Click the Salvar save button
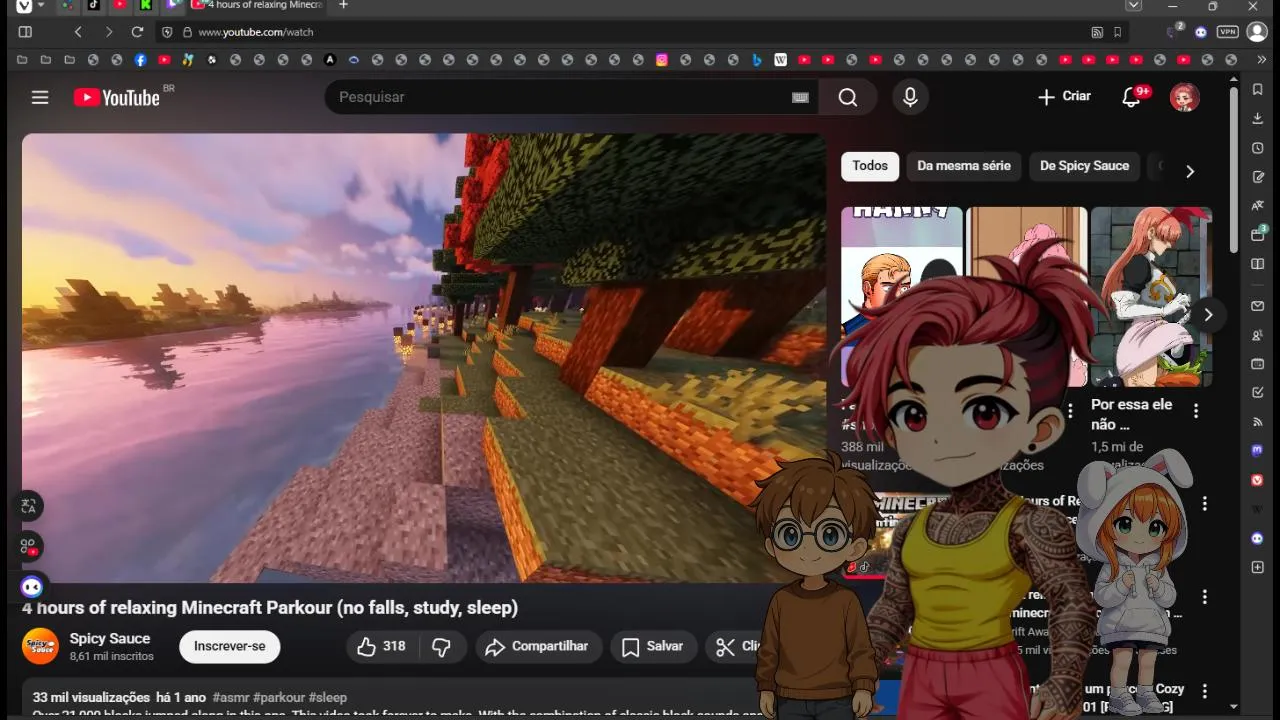This screenshot has height=720, width=1280. [x=653, y=646]
